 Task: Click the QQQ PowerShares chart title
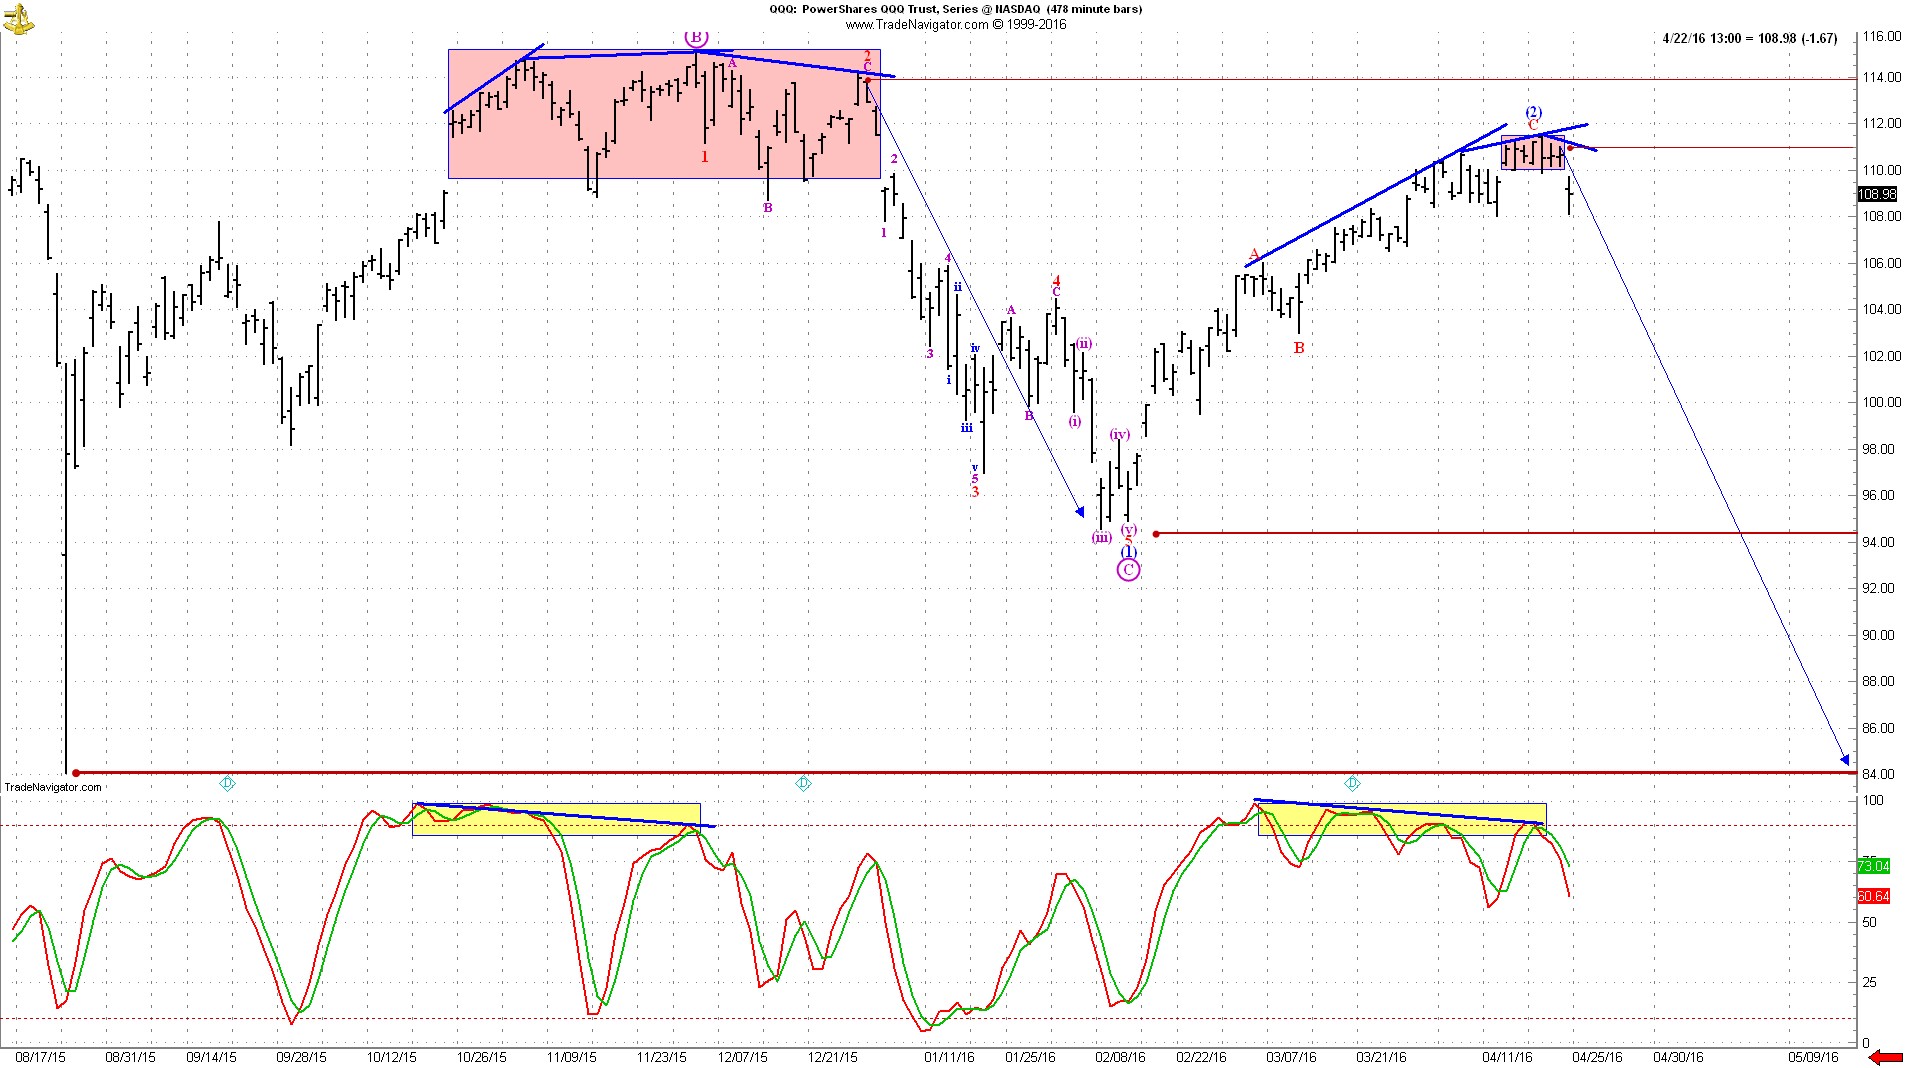coord(955,9)
